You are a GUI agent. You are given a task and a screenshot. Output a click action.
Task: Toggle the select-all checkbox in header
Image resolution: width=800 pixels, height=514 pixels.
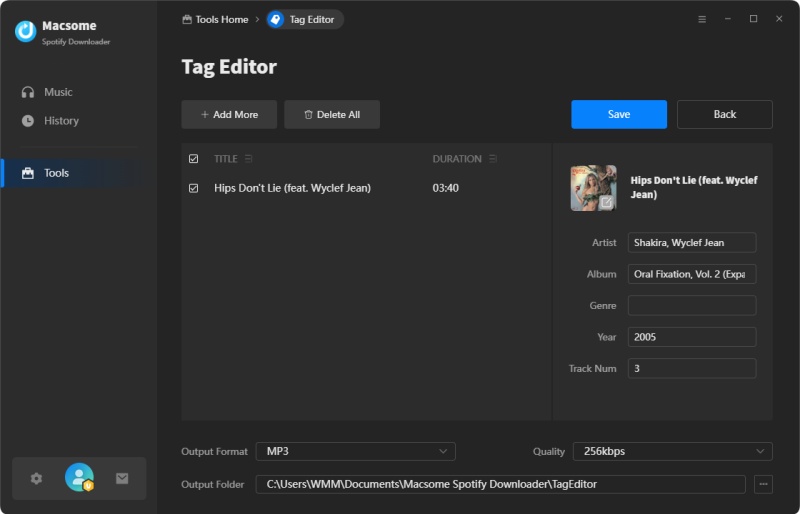click(193, 159)
